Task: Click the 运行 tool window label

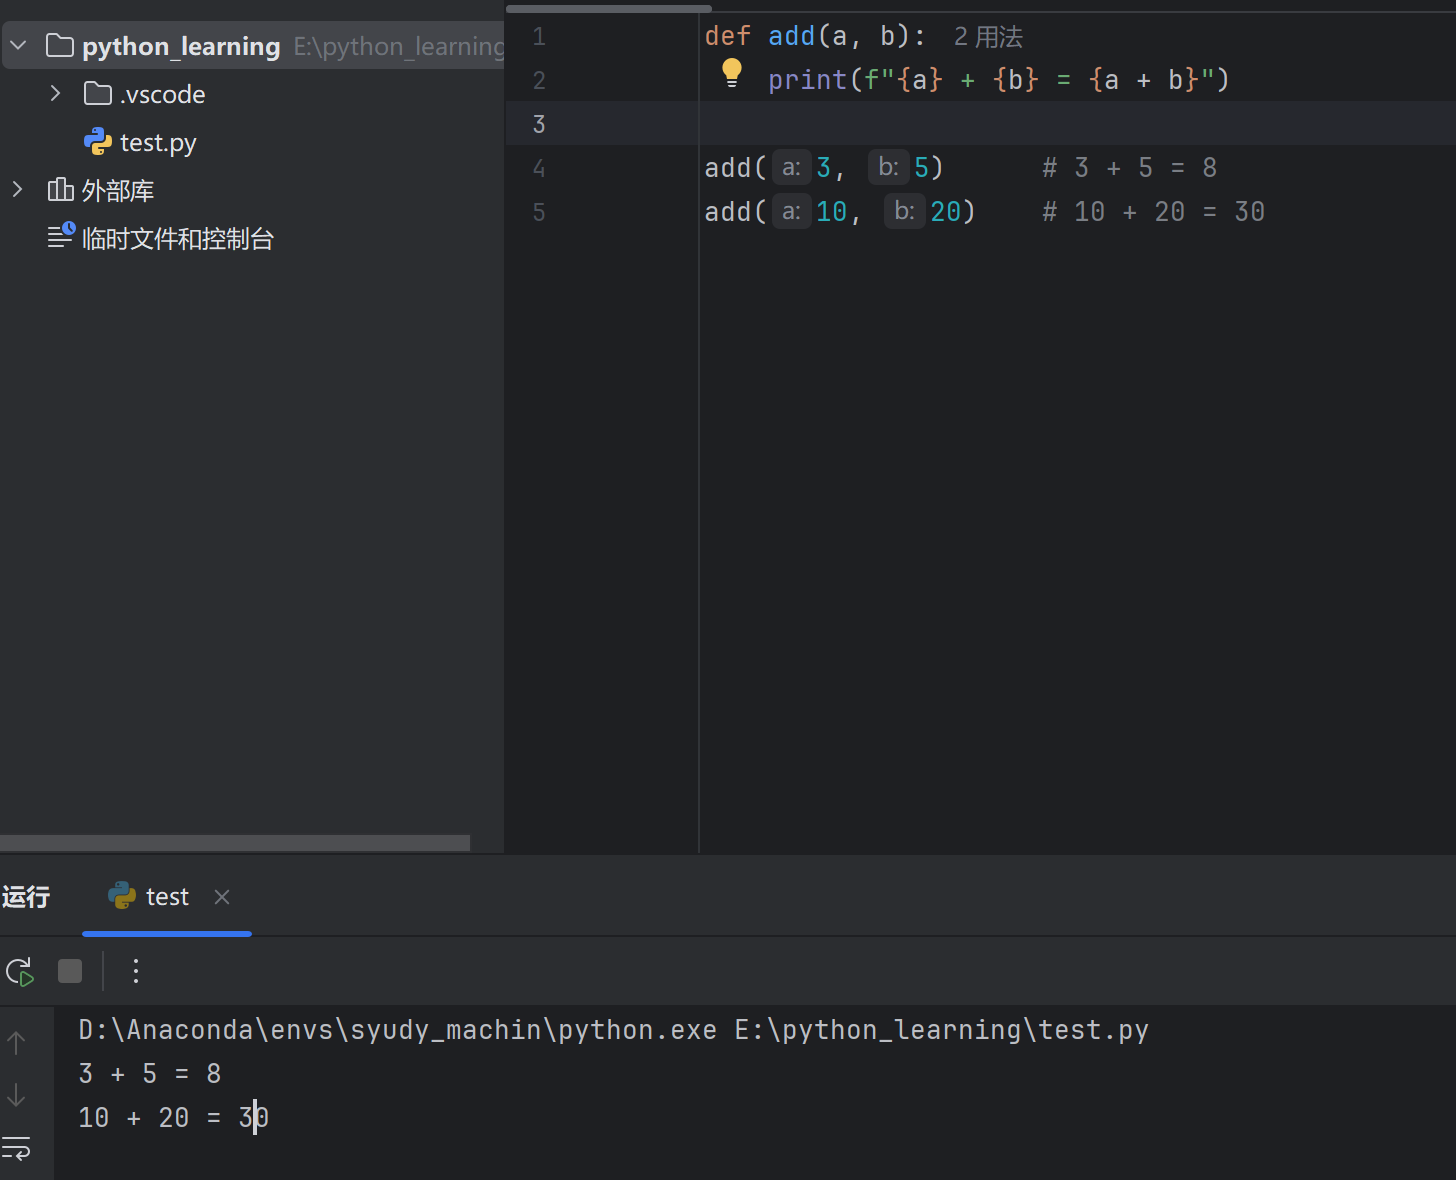Action: pyautogui.click(x=26, y=897)
